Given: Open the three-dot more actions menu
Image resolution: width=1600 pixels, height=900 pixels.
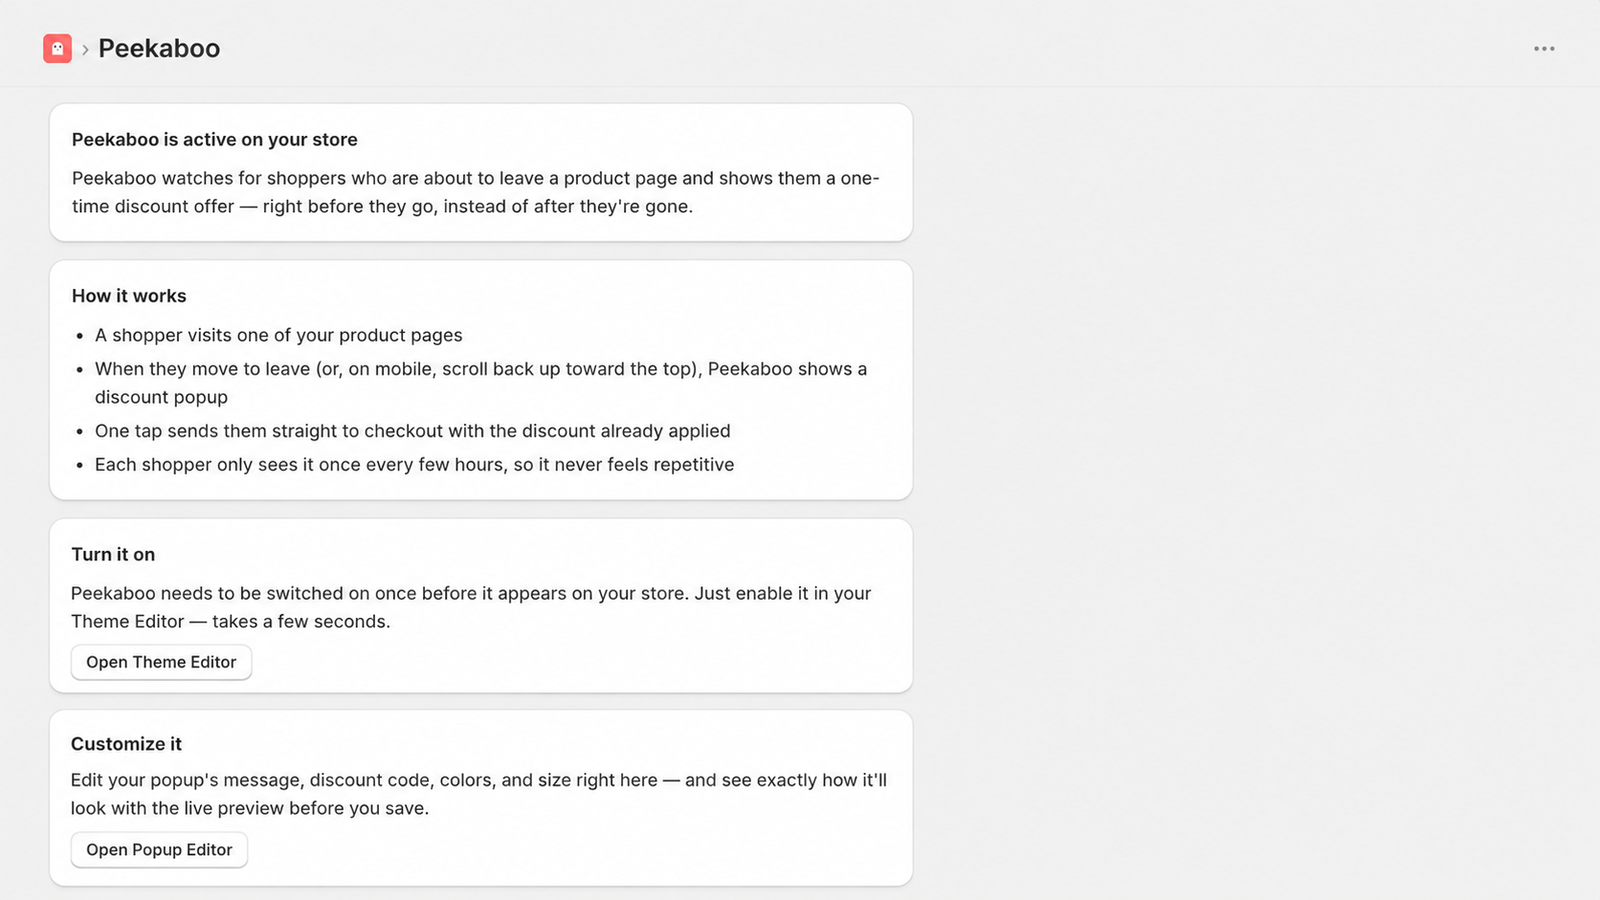Looking at the screenshot, I should pos(1544,48).
